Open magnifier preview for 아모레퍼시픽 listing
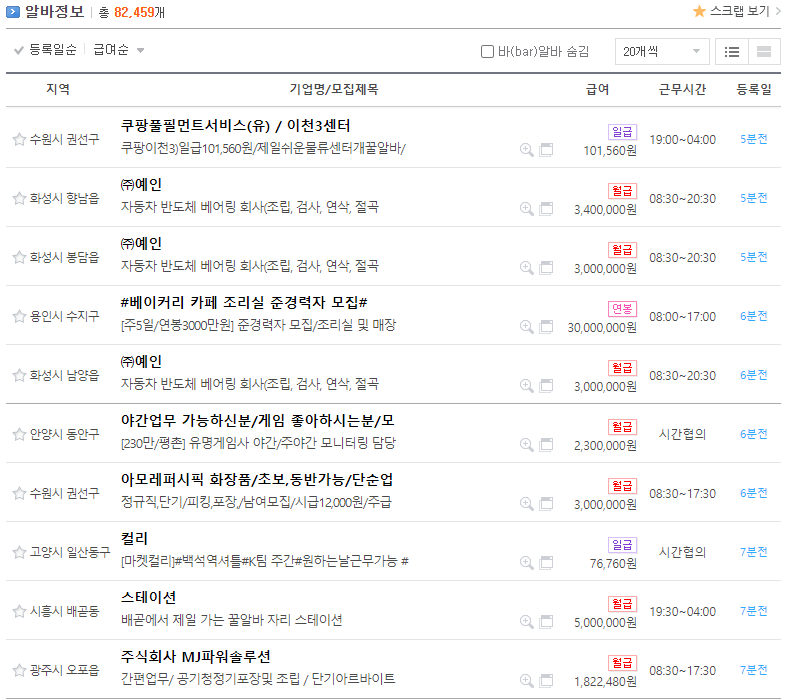Screen dimensions: 785x700 [x=527, y=504]
